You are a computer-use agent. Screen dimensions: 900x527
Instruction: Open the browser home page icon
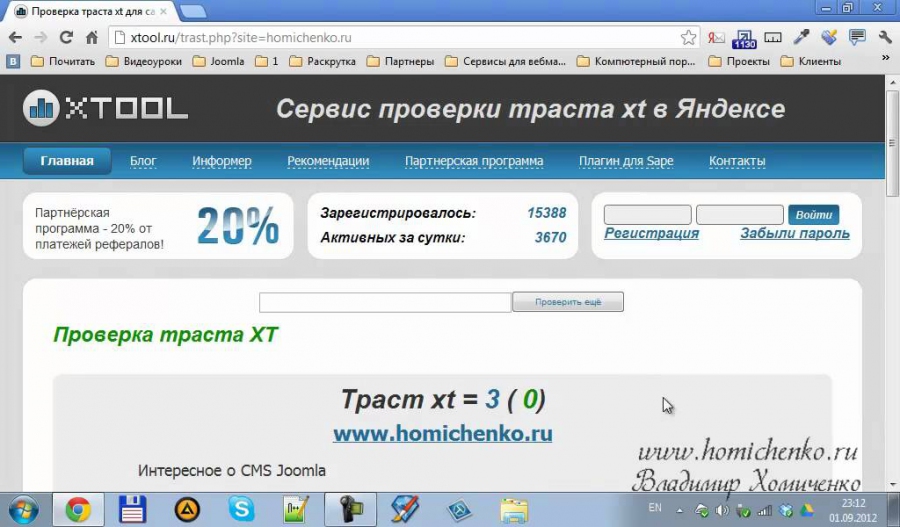tap(92, 38)
